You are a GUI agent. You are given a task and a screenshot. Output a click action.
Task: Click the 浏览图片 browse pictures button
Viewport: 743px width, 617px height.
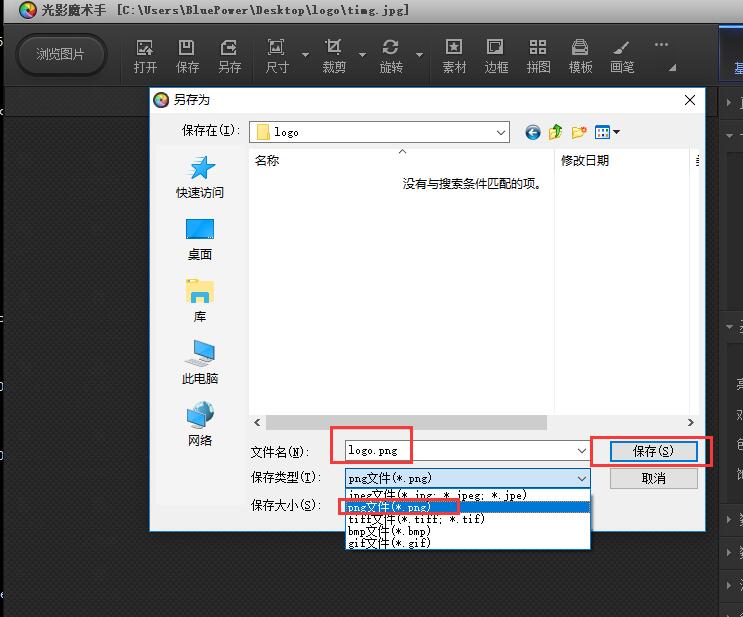tap(60, 54)
